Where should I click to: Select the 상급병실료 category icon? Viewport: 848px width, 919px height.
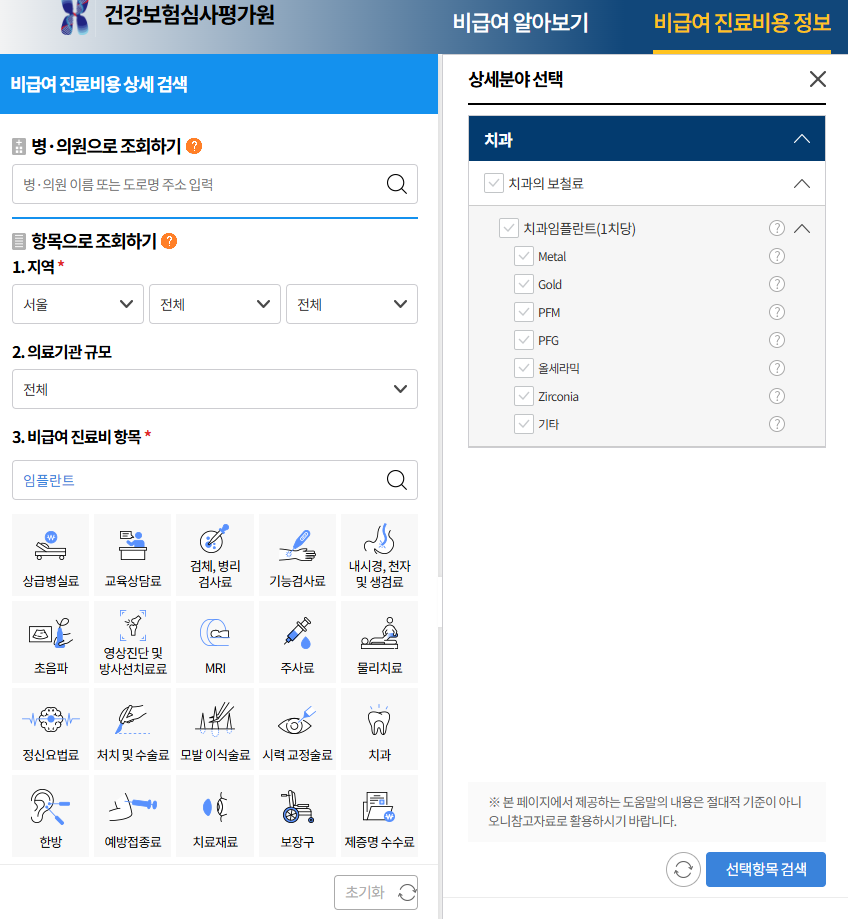coord(50,555)
